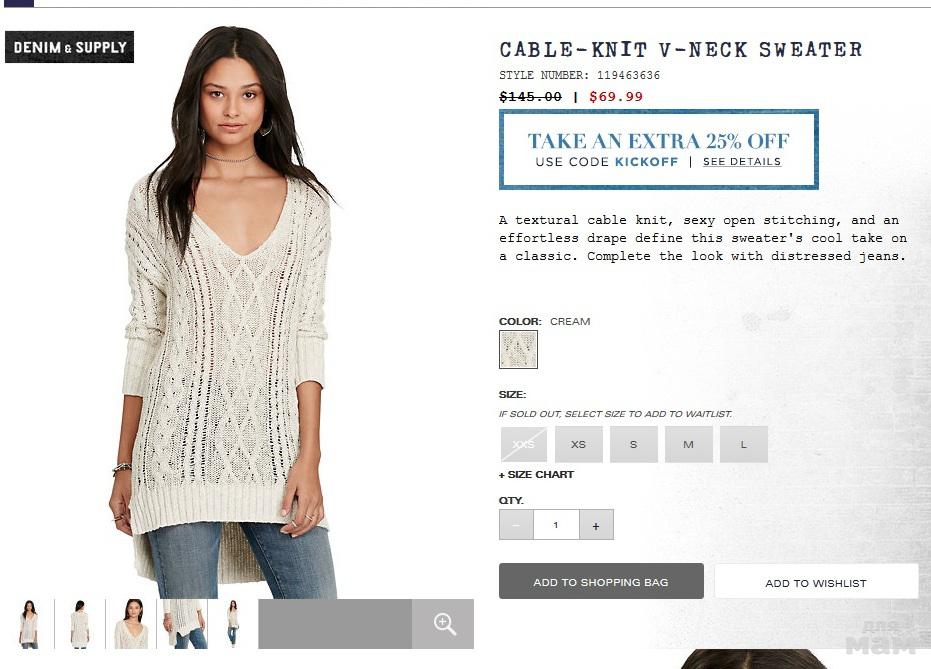Open third thumbnail close-up of neckline
Screen dimensions: 931x669
(x=131, y=624)
